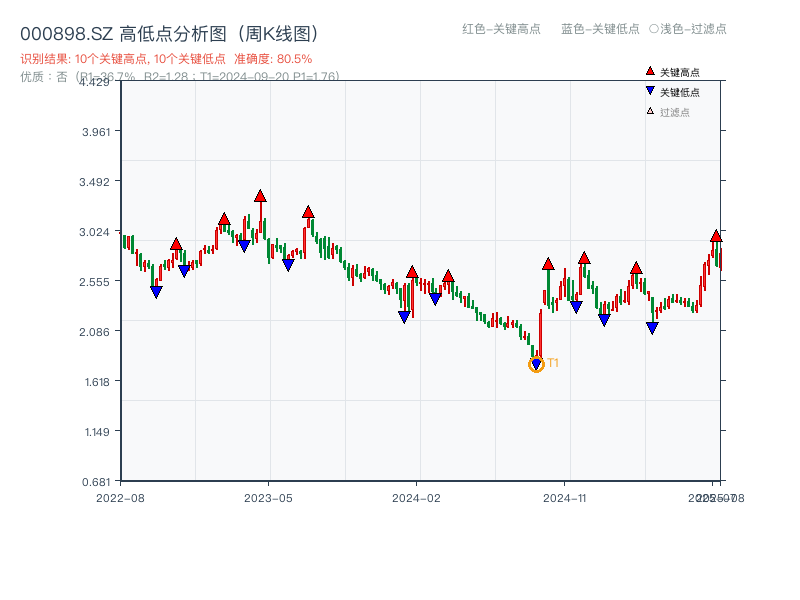Click the orange T1 text label
The image size is (800, 600).
tap(553, 363)
